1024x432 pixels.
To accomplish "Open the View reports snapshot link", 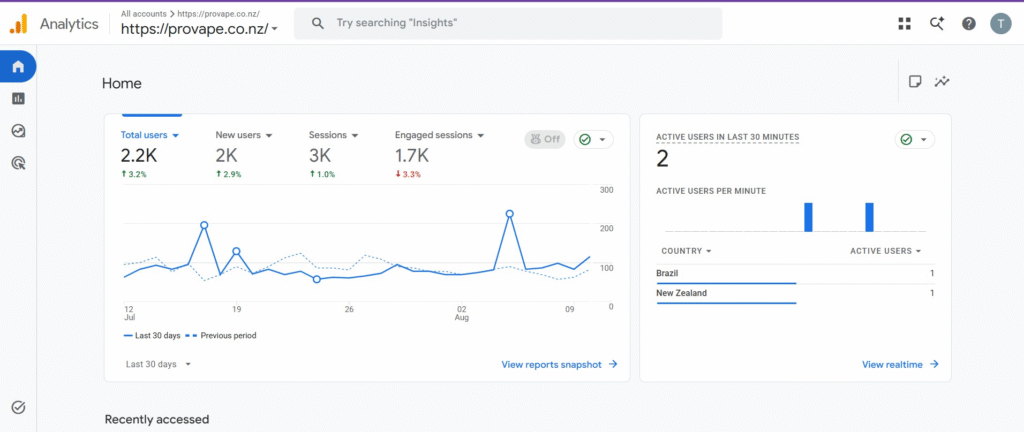I will pyautogui.click(x=559, y=365).
